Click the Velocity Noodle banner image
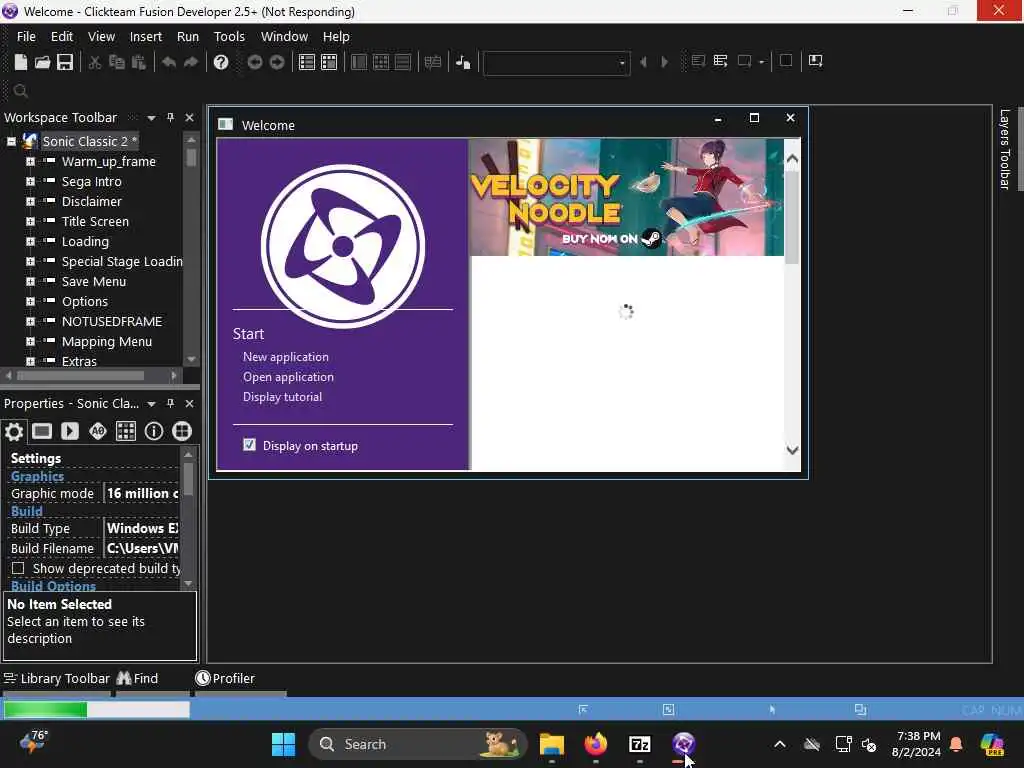The image size is (1024, 768). (626, 197)
